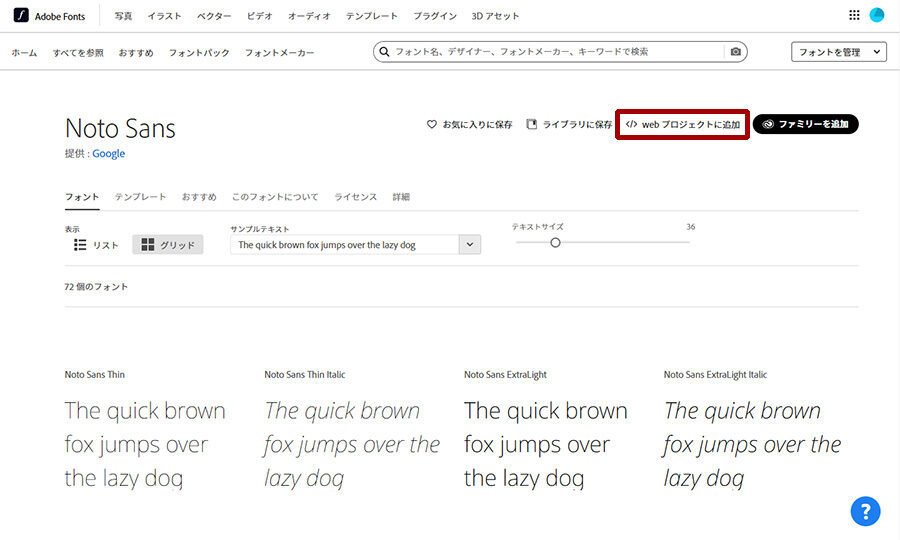
Task: Open the 3D アセット menu
Action: point(495,16)
